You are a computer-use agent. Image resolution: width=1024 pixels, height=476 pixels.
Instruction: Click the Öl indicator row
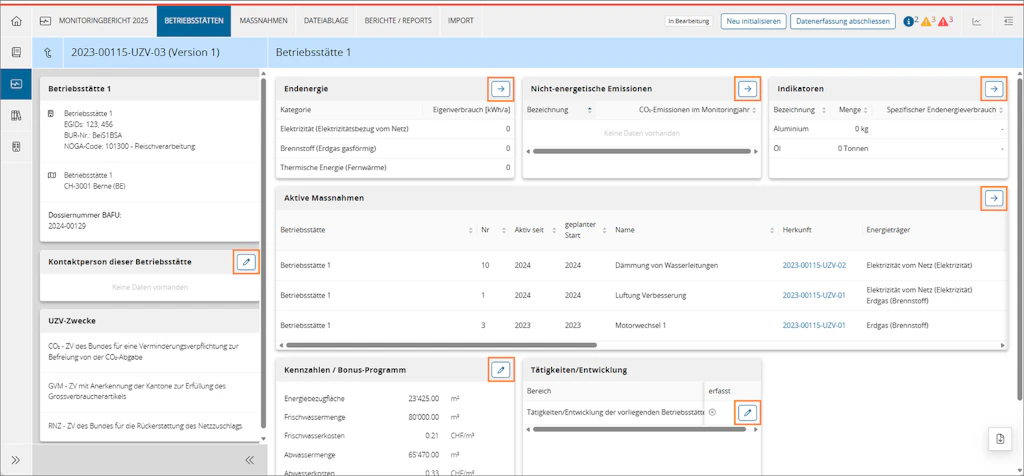[888, 149]
